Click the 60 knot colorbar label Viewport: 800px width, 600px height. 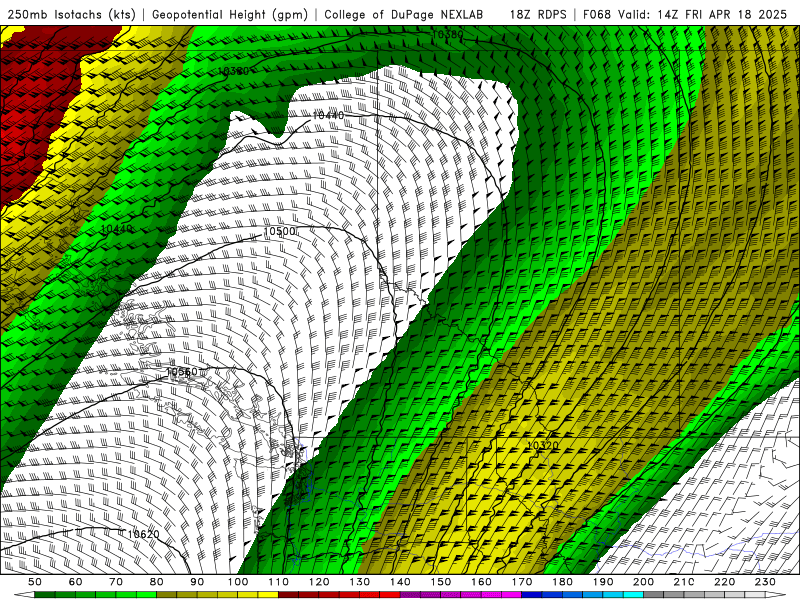[75, 582]
